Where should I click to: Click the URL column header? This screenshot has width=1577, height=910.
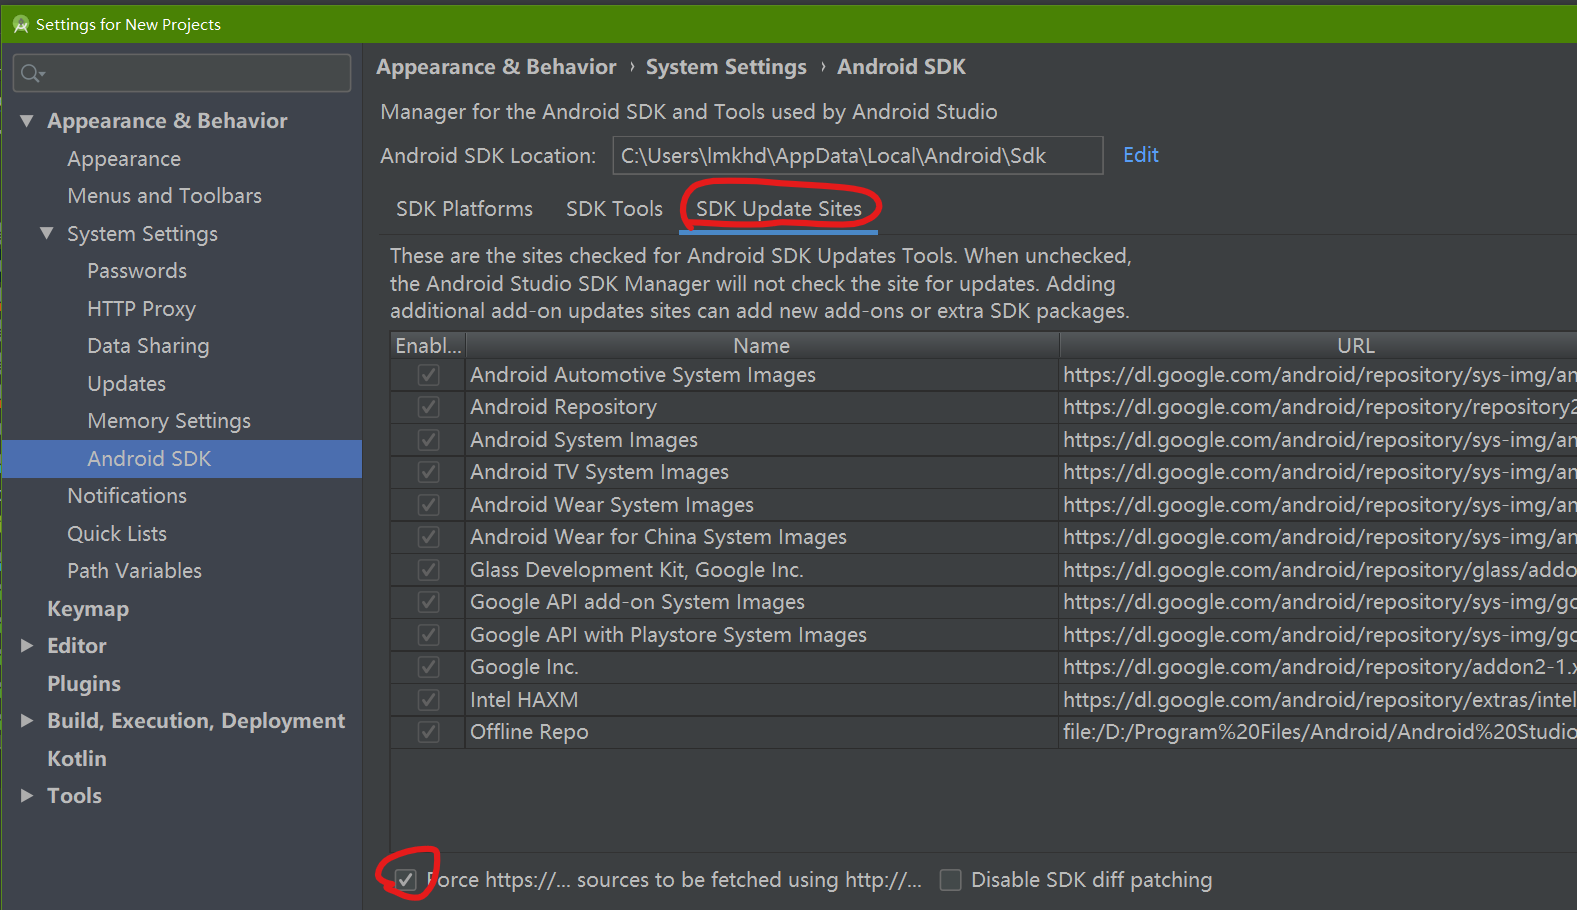coord(1318,346)
